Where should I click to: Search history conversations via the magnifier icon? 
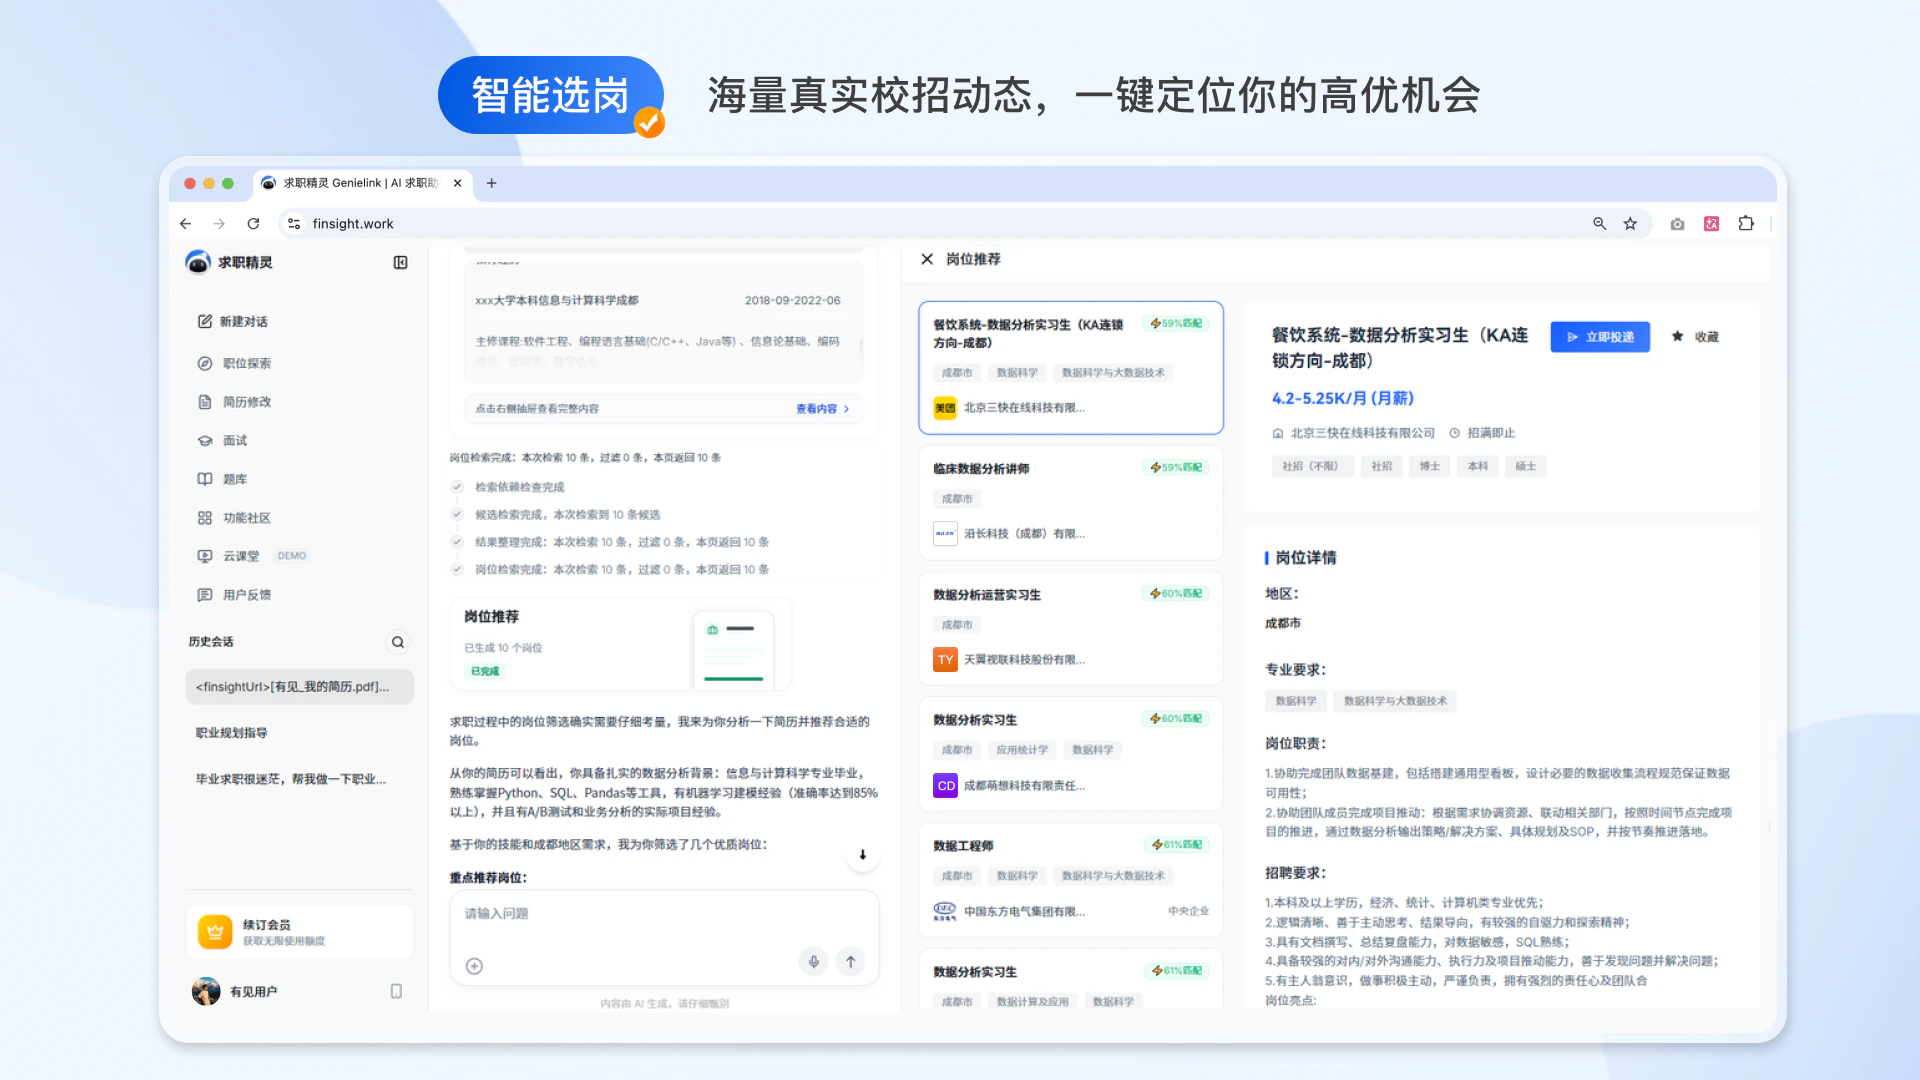[x=398, y=642]
